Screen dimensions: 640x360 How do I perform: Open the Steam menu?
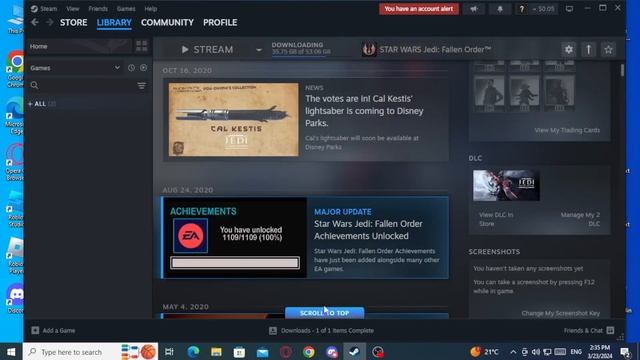44,9
